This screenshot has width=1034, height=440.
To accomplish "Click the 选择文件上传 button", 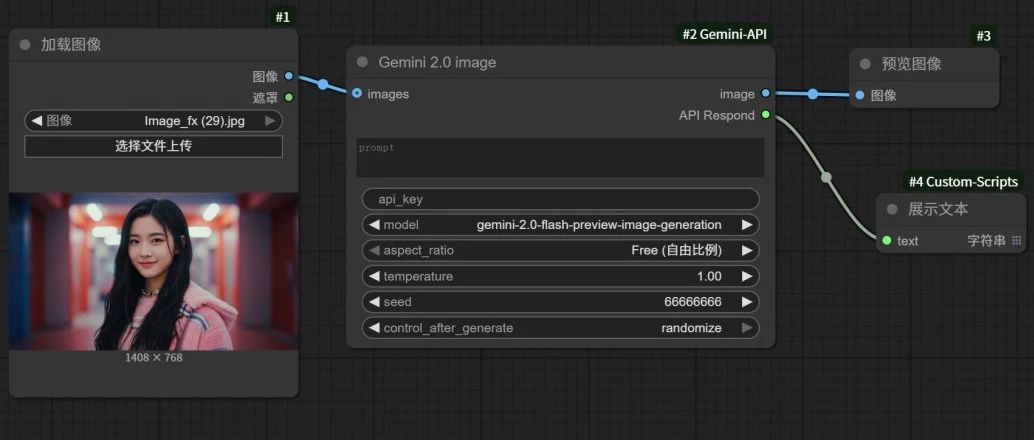I will coord(154,146).
